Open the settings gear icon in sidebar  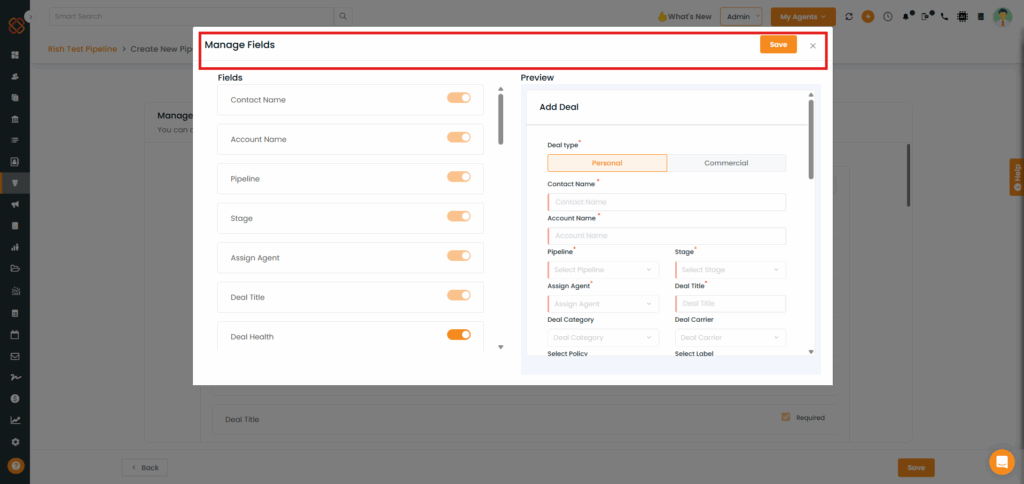point(15,442)
